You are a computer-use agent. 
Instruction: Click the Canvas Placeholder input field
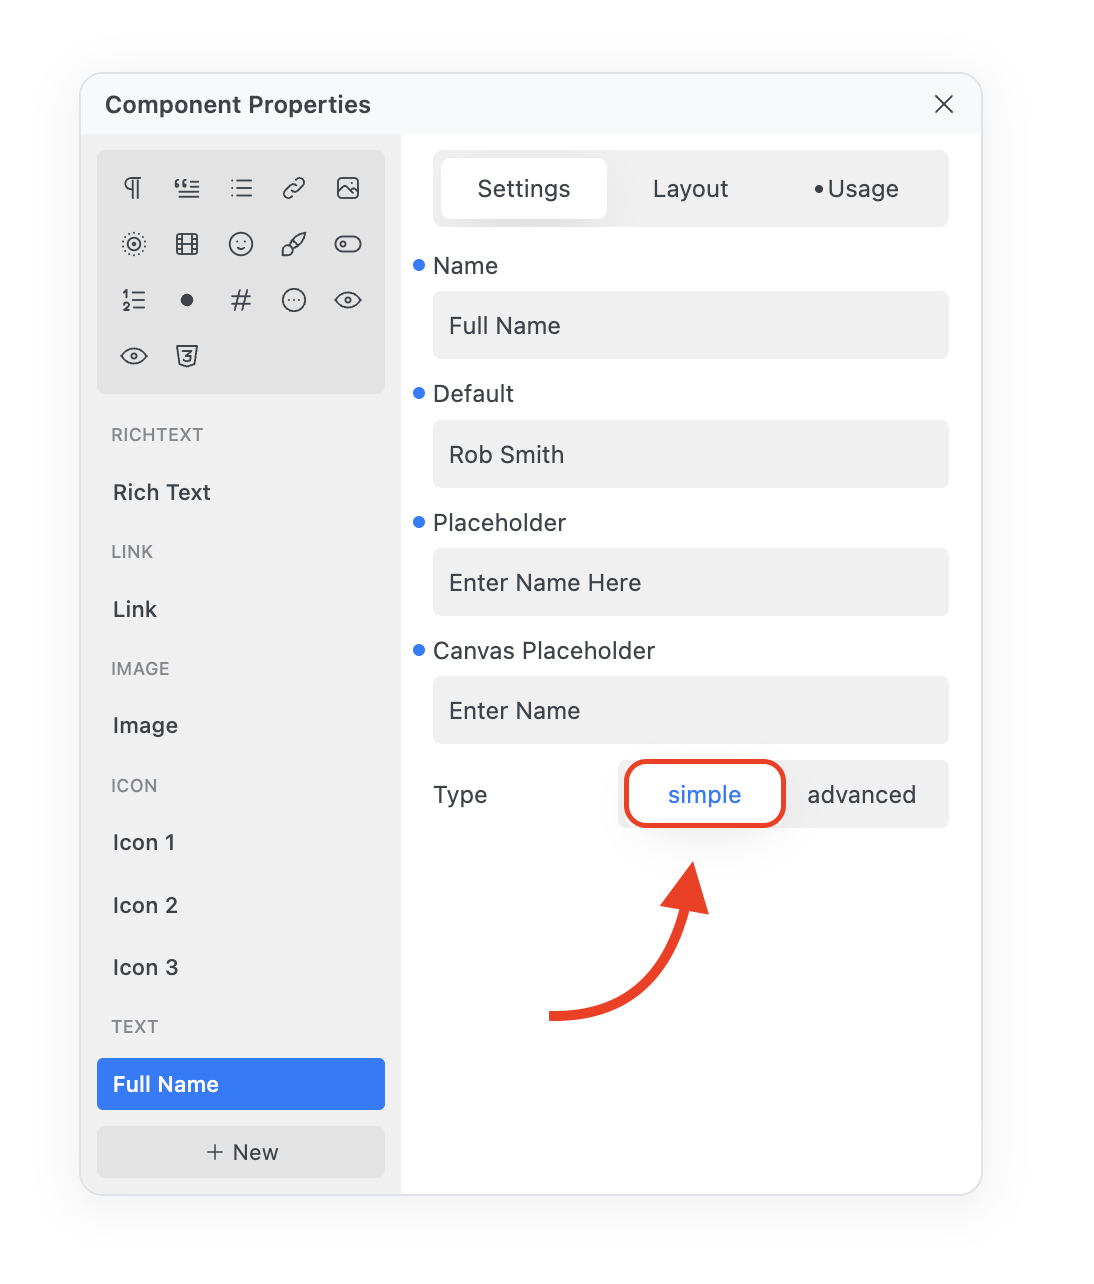[690, 710]
